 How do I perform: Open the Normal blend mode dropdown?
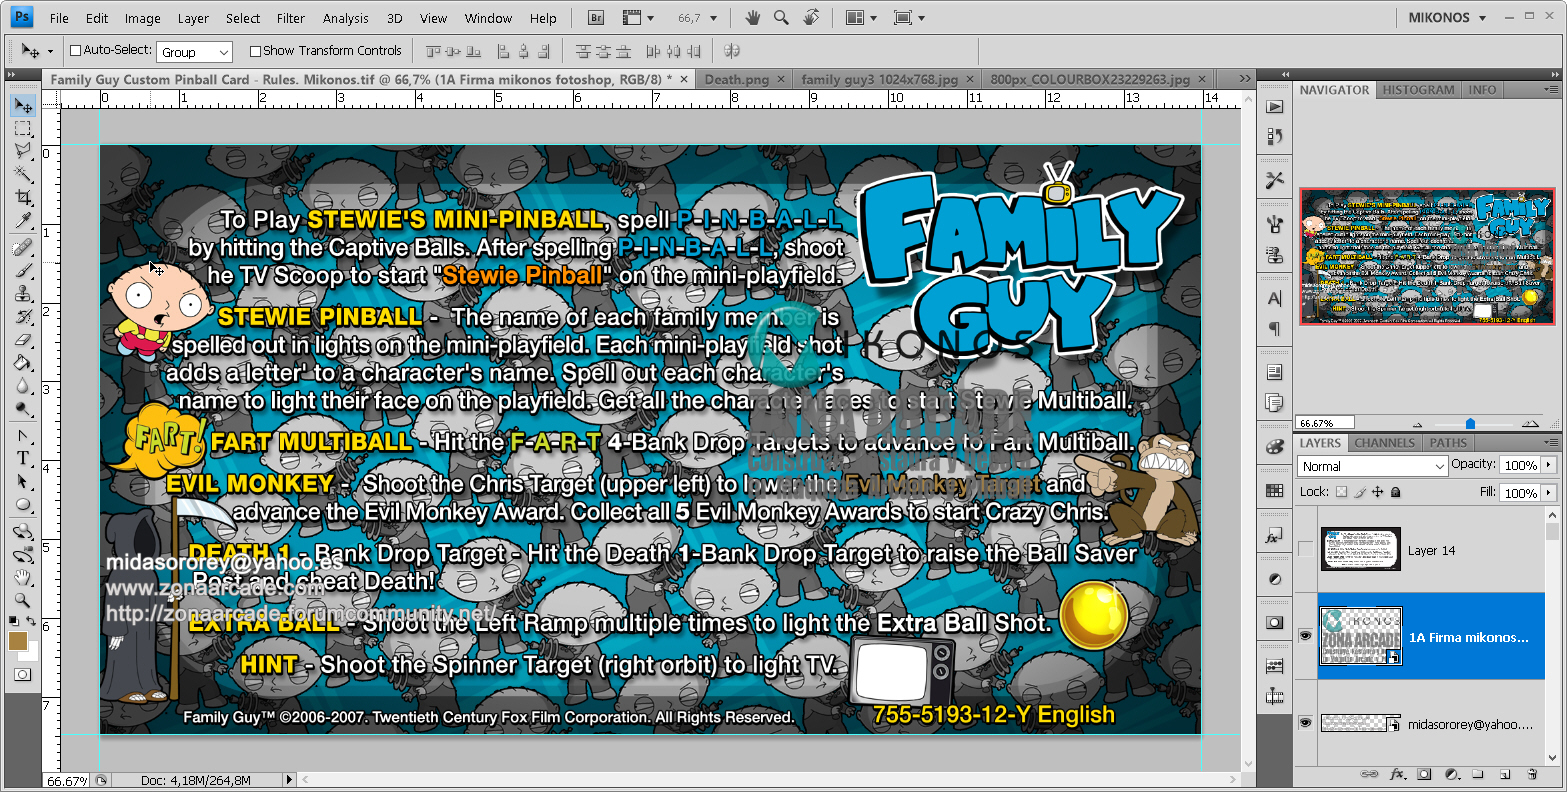[x=1372, y=466]
